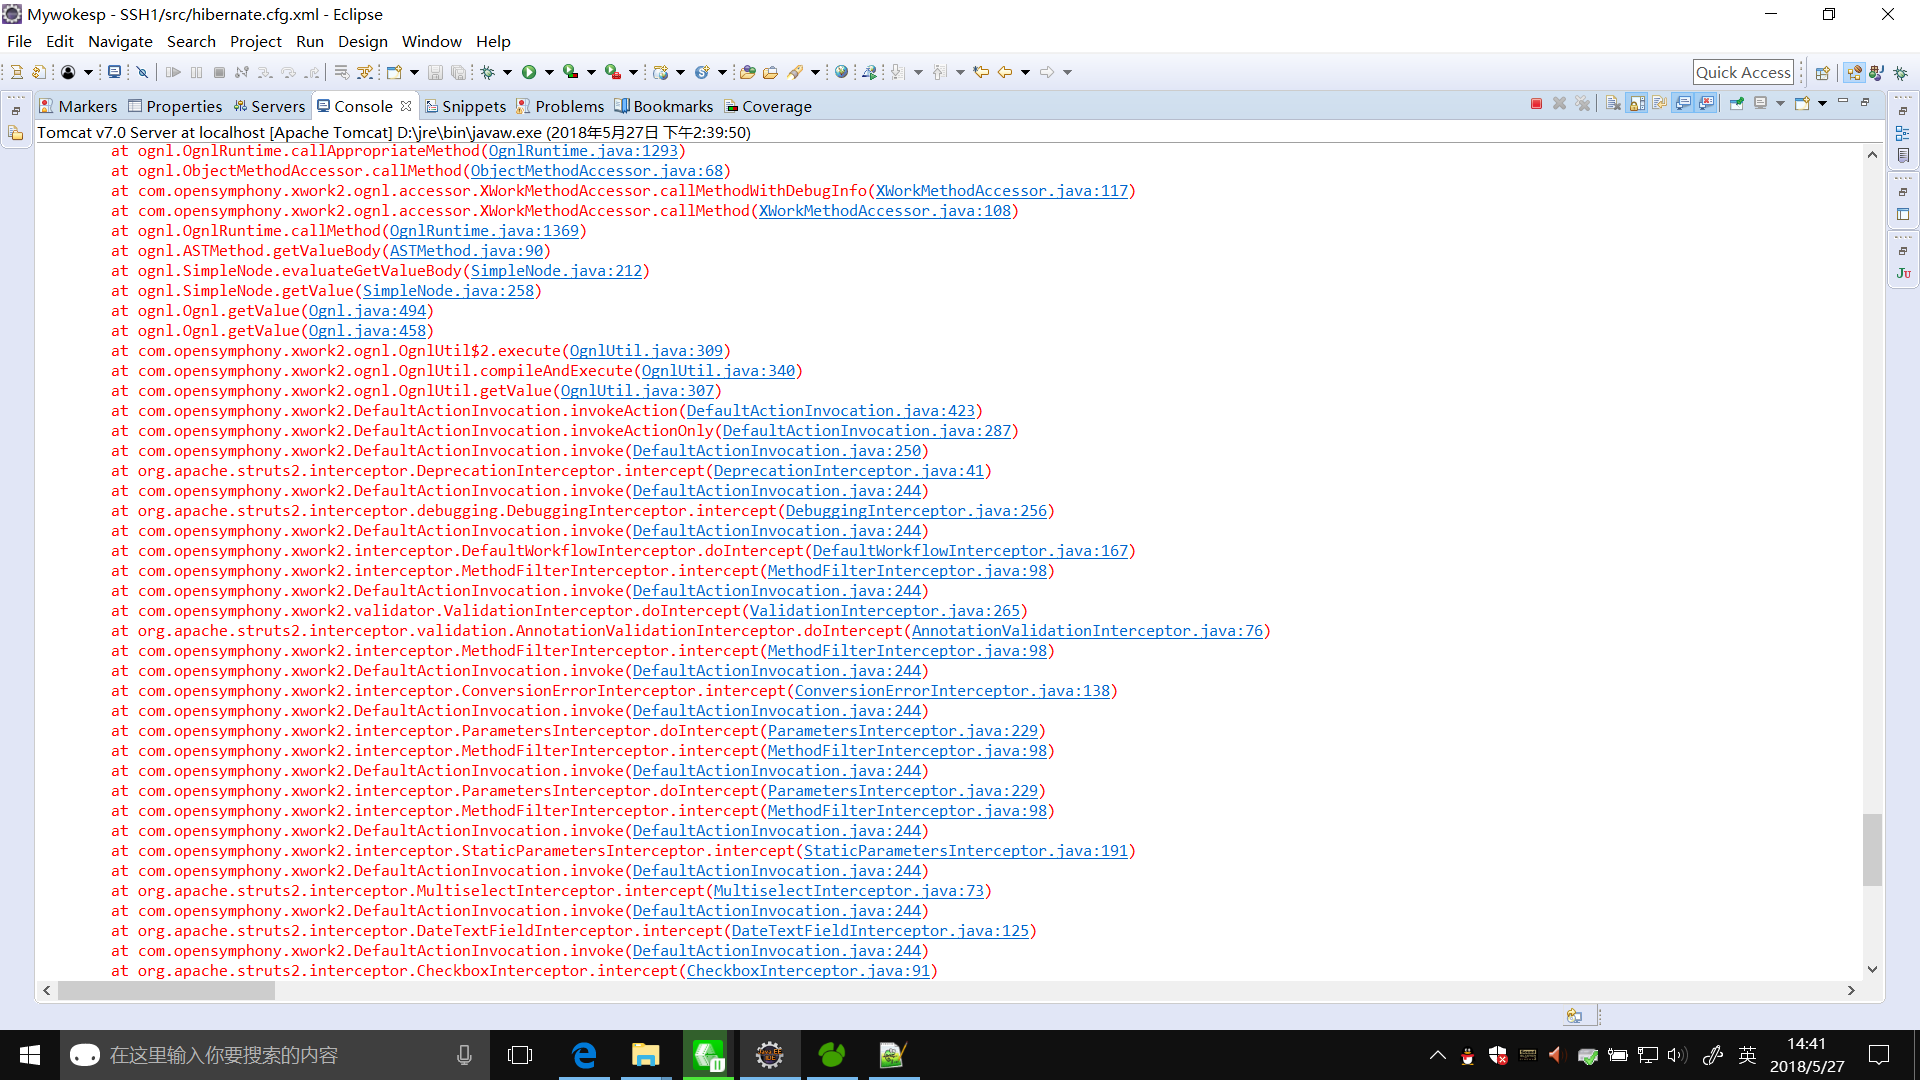Pin the console view

pos(1737,104)
